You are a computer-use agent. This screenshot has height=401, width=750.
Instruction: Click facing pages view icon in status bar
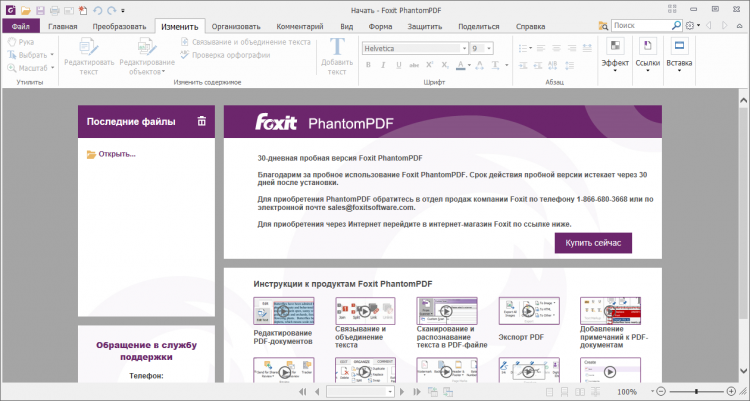[x=580, y=392]
